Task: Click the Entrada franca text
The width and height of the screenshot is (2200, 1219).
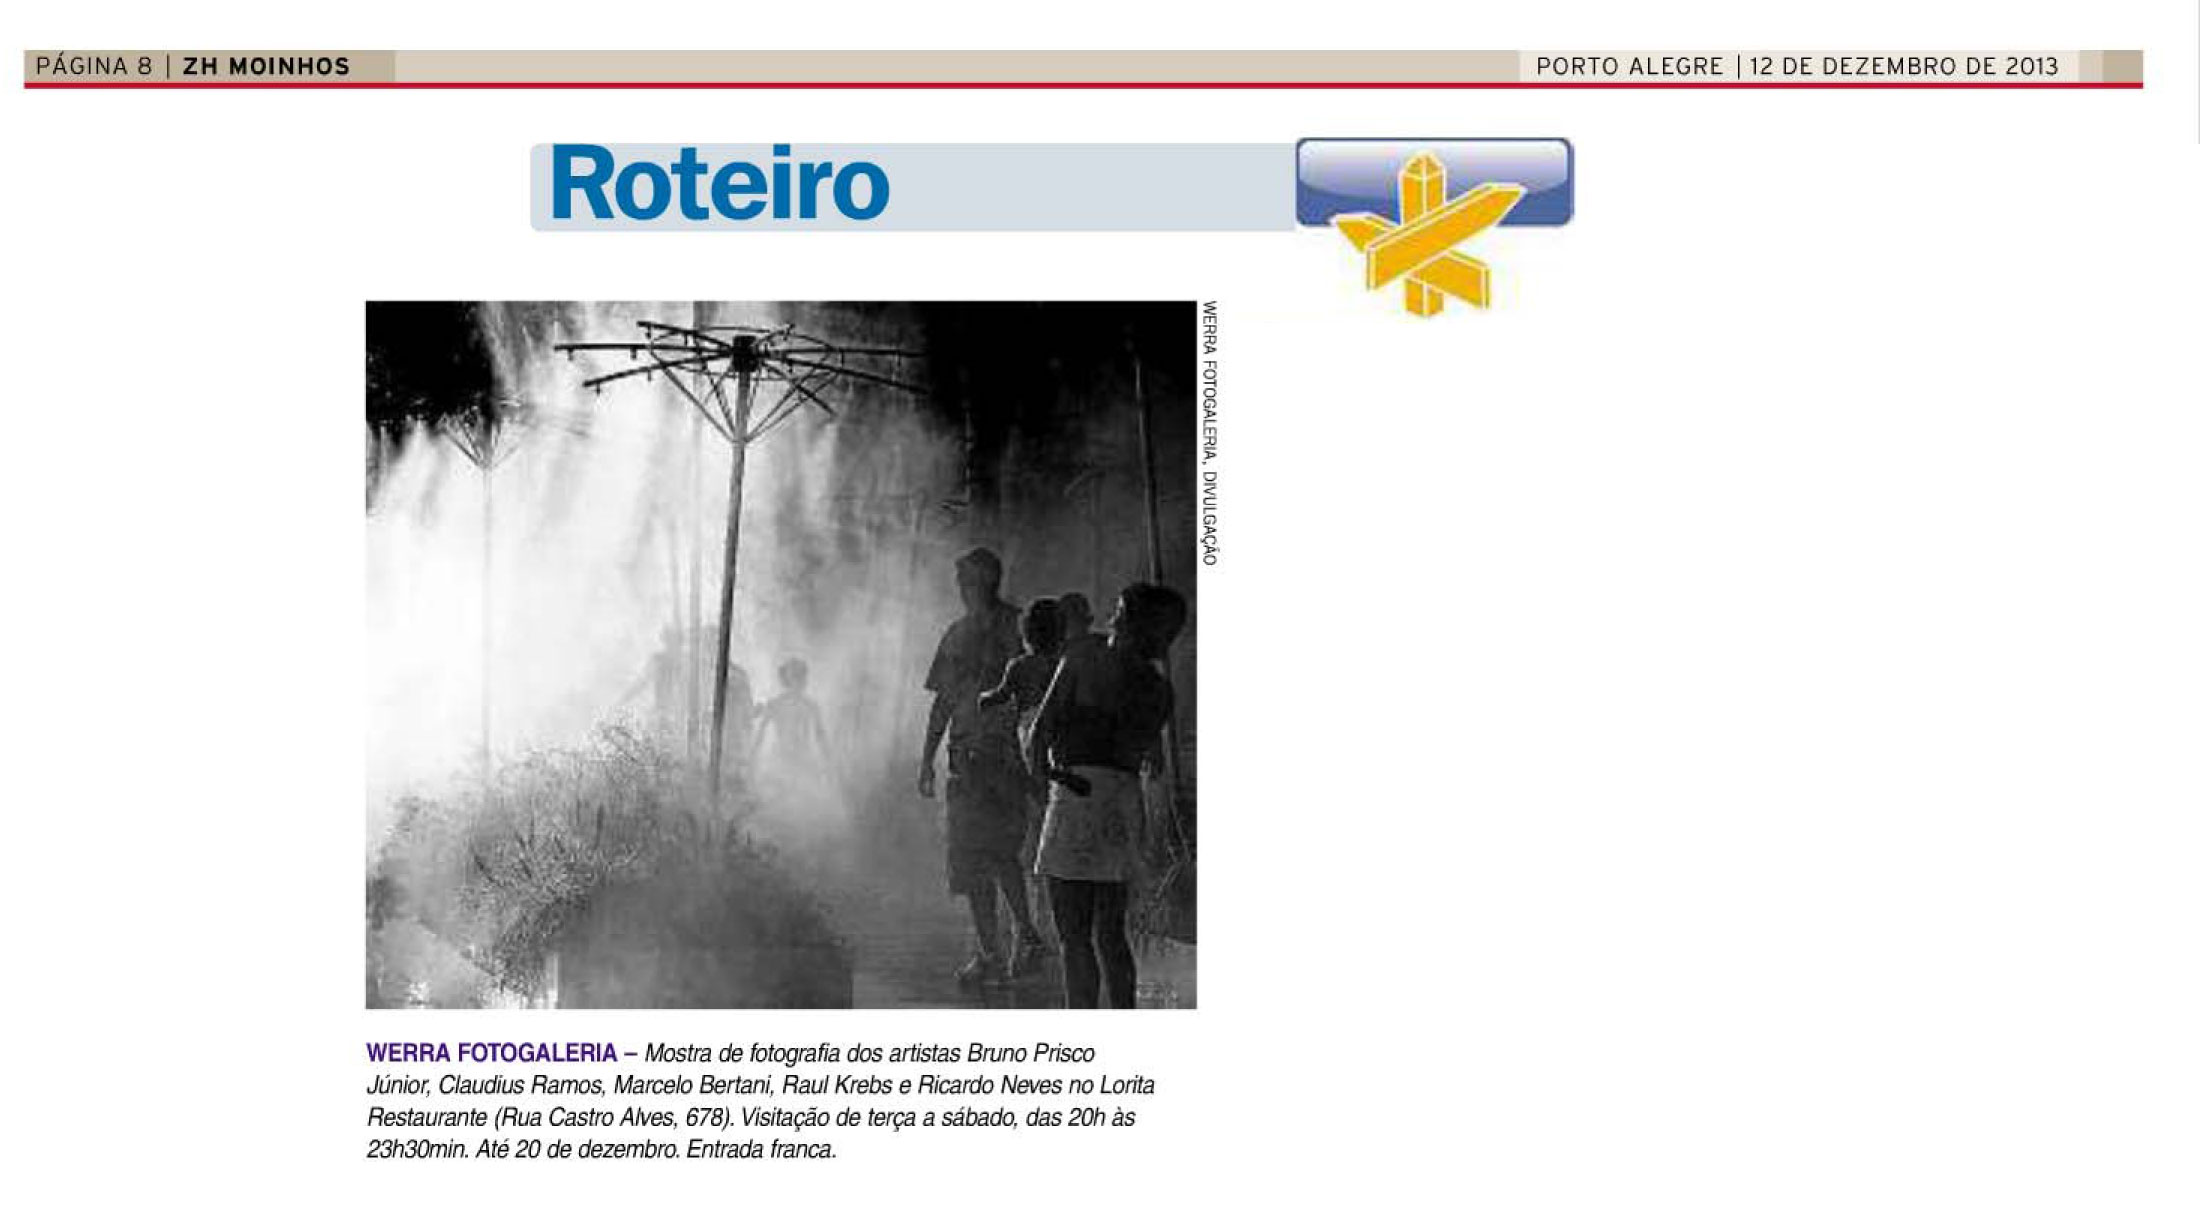Action: (760, 1149)
